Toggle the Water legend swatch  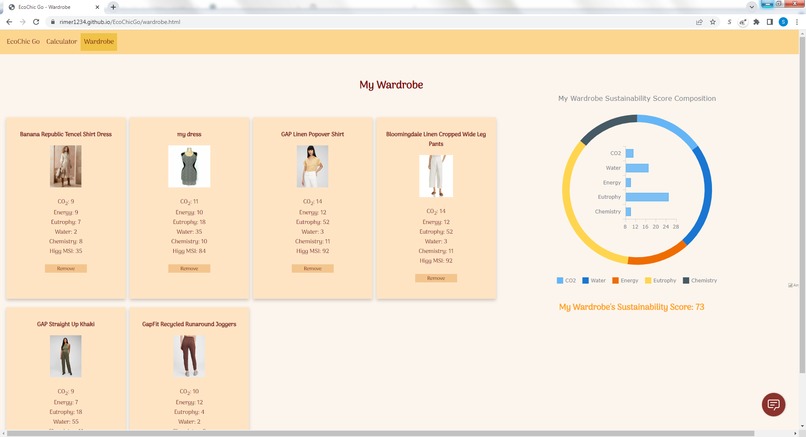pyautogui.click(x=585, y=281)
